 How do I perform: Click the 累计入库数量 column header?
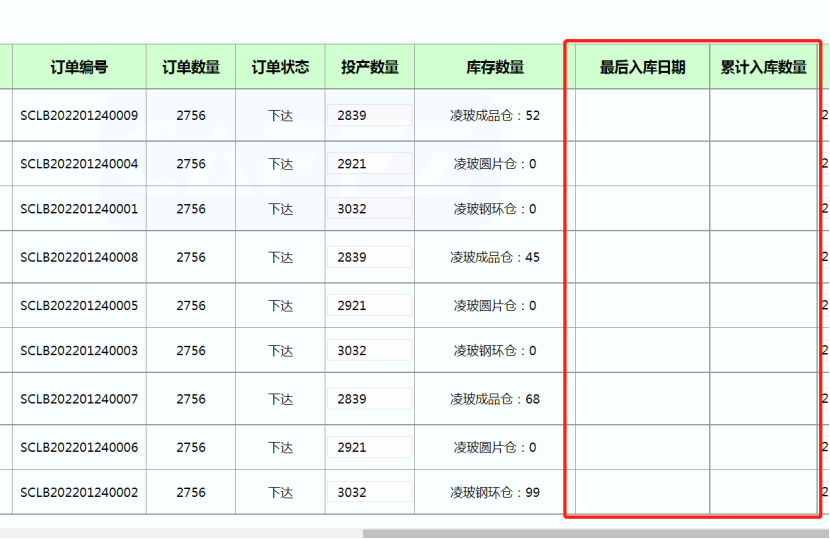pos(763,68)
